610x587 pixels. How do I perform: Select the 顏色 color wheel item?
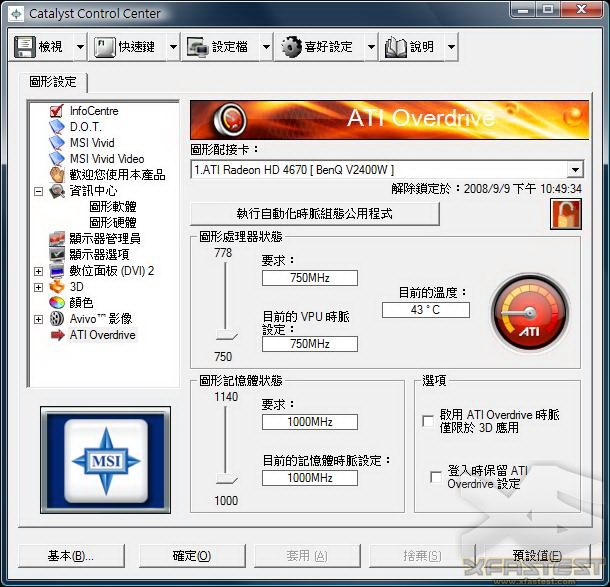point(57,303)
